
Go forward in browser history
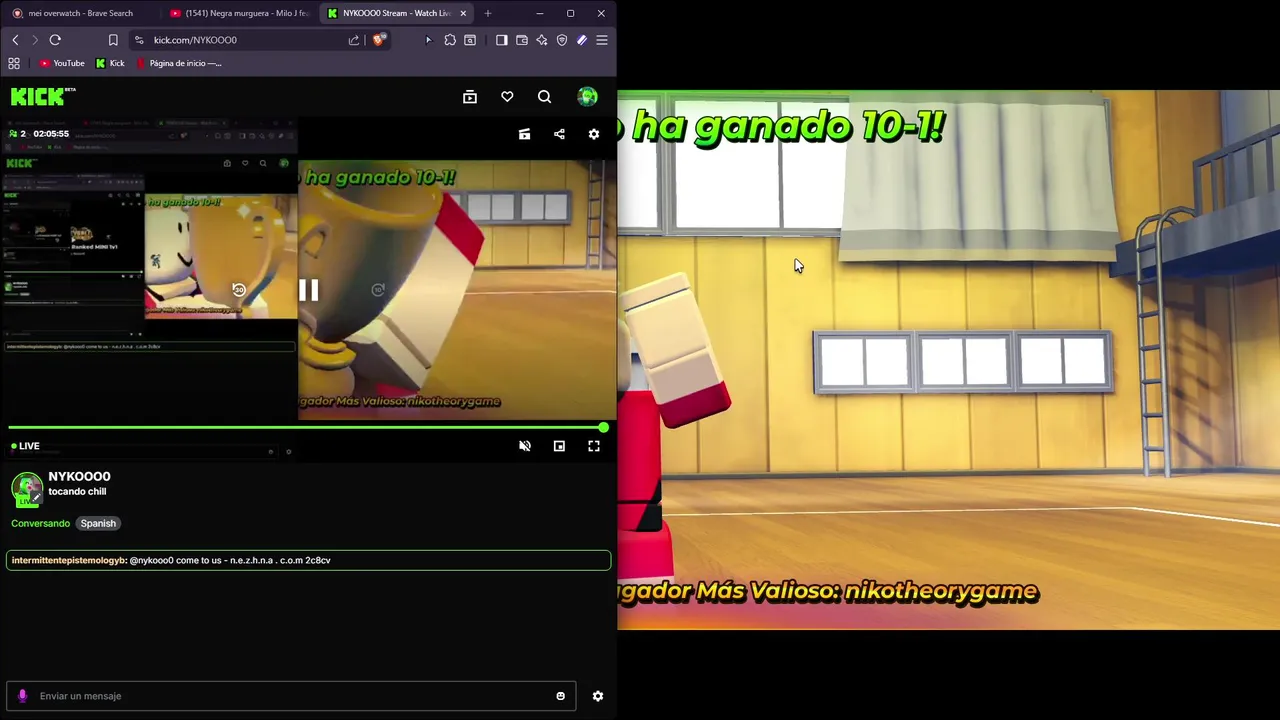[x=34, y=40]
